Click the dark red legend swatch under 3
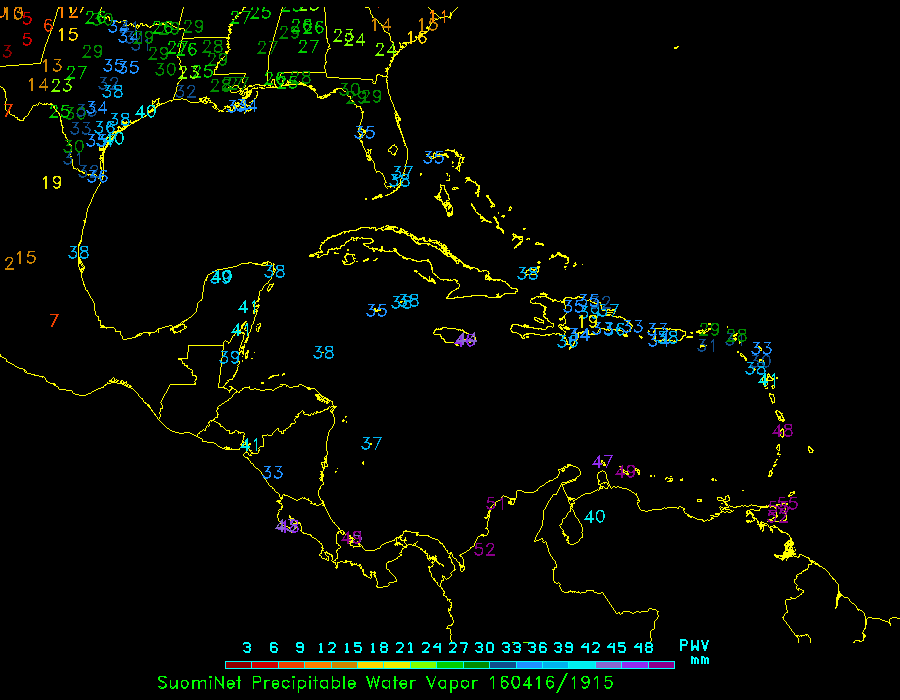 pos(238,665)
